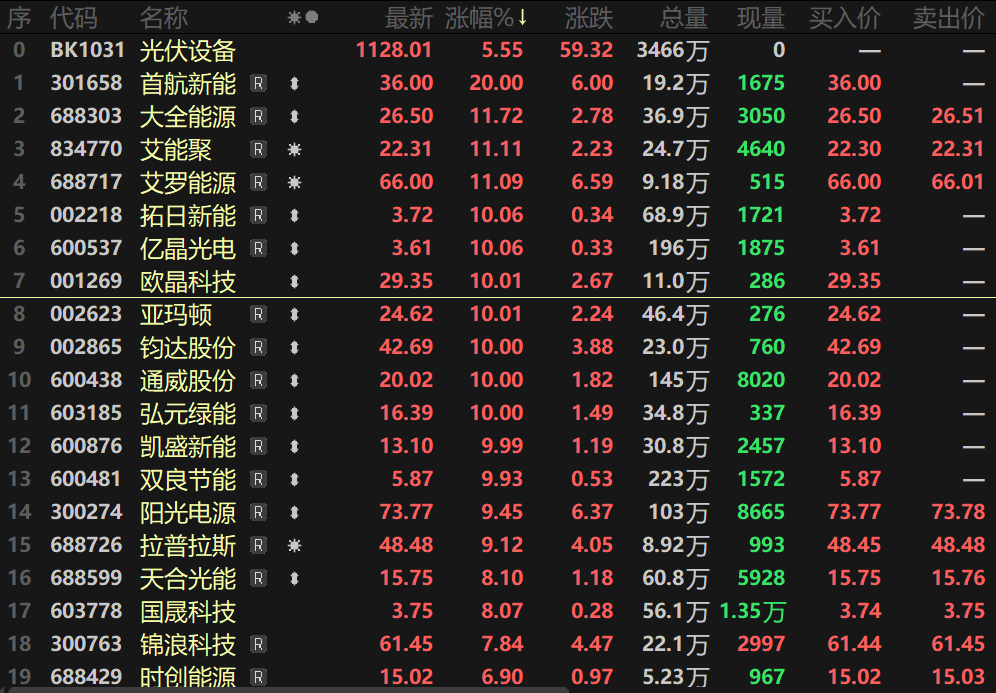Select stock code 600537
Image resolution: width=996 pixels, height=693 pixels.
click(x=86, y=248)
